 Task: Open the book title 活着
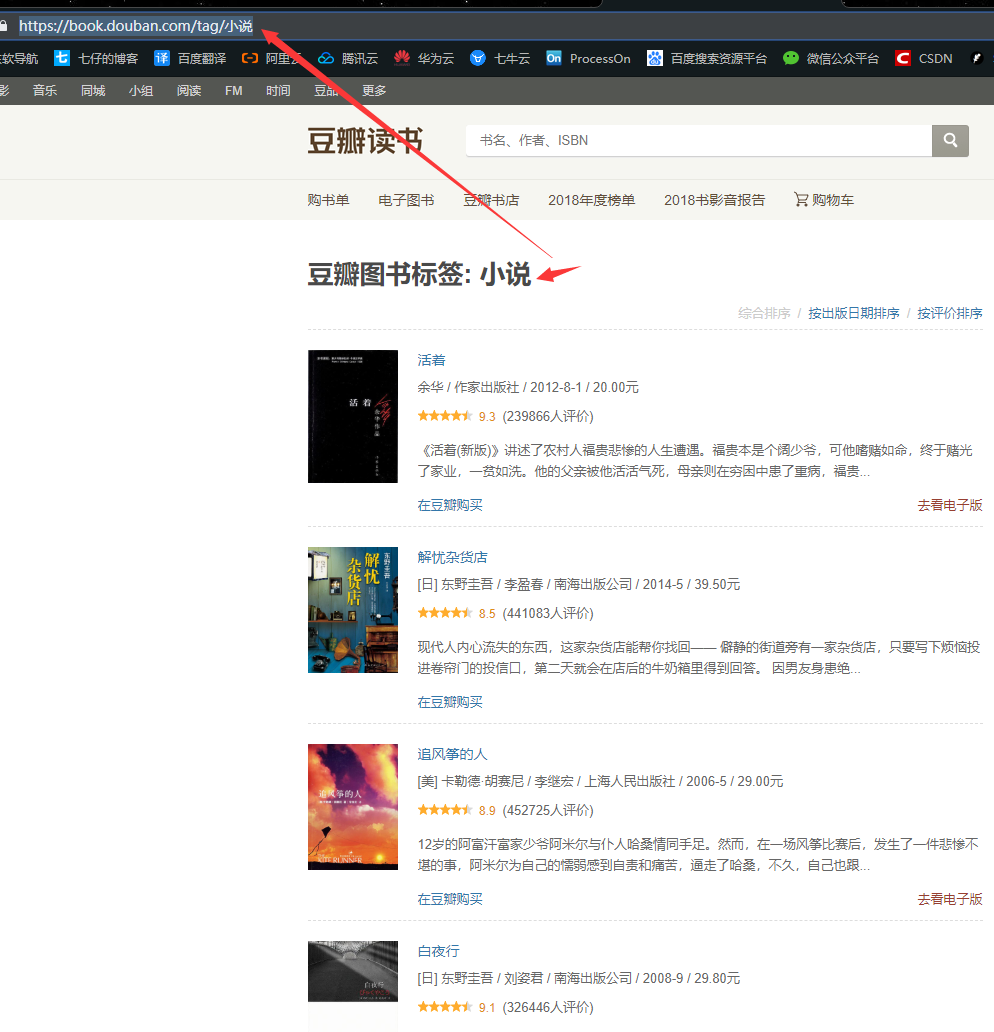pyautogui.click(x=431, y=359)
